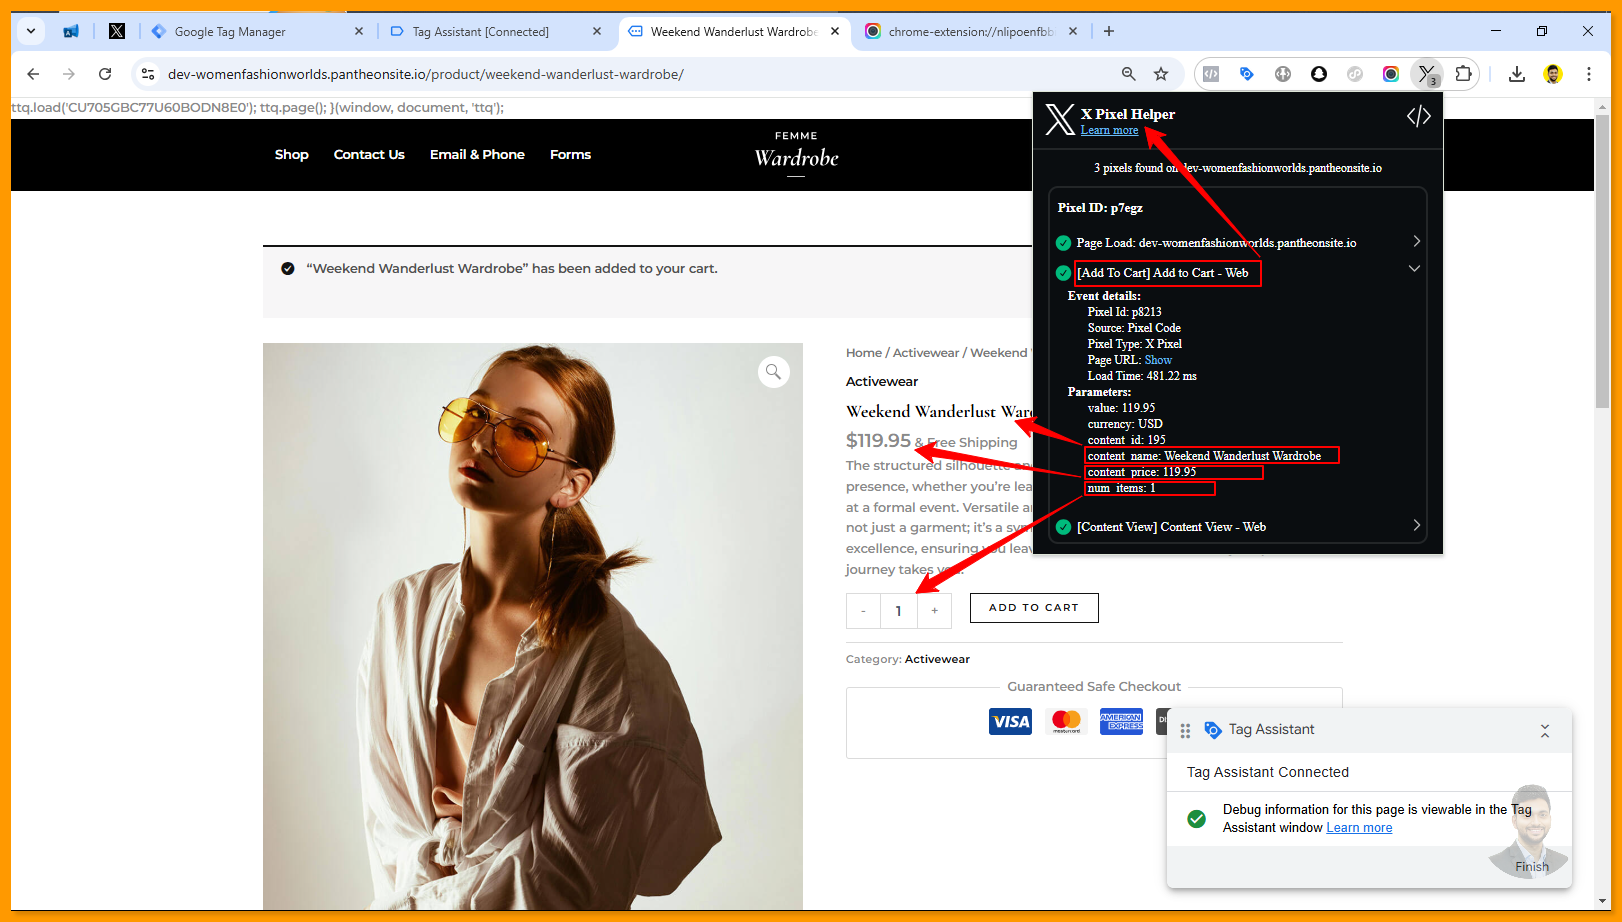Open the Tag Assistant extension in toolbar
Viewport: 1622px width, 922px height.
[1246, 74]
